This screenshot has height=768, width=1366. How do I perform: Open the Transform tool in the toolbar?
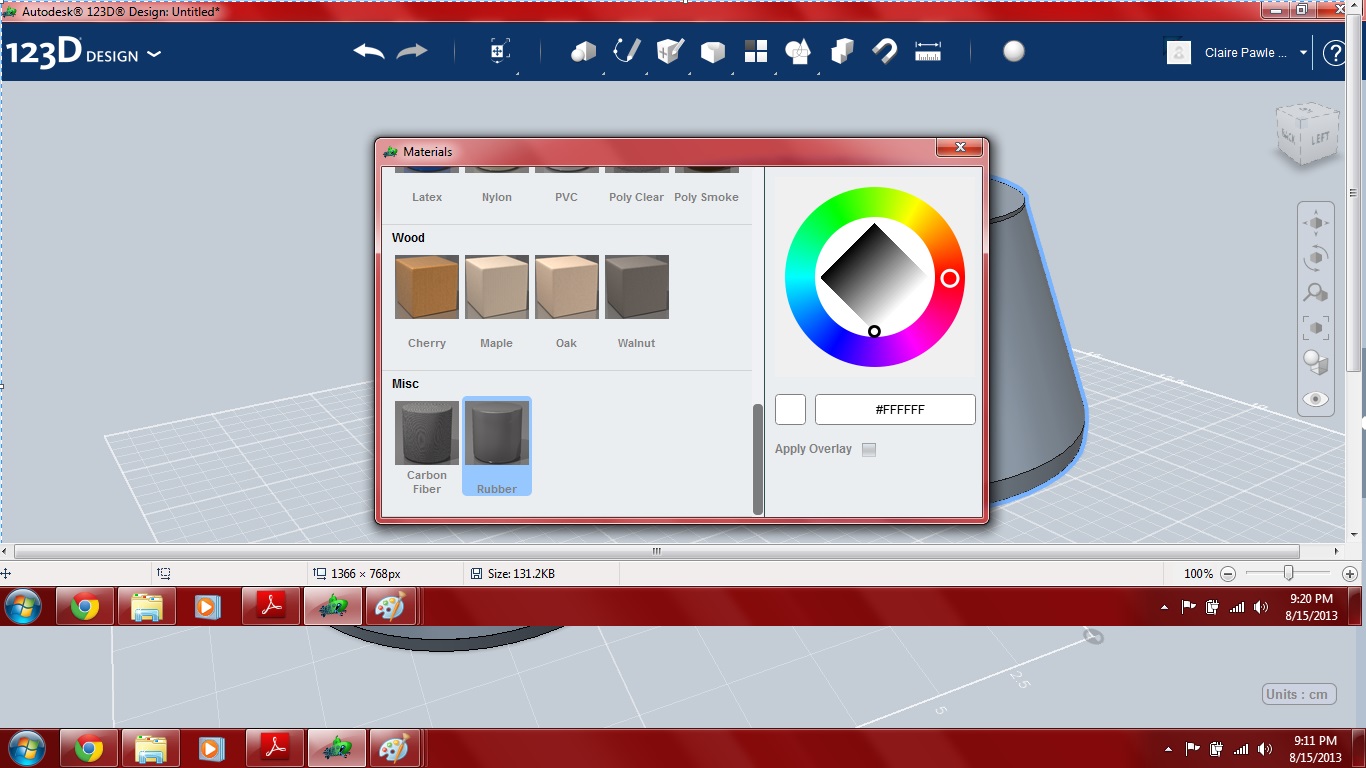click(x=500, y=52)
